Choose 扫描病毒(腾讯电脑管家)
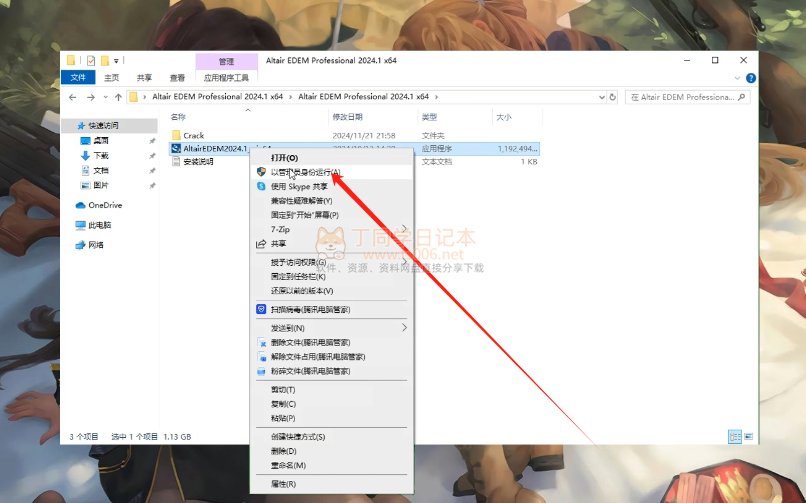Image resolution: width=806 pixels, height=503 pixels. (332, 309)
